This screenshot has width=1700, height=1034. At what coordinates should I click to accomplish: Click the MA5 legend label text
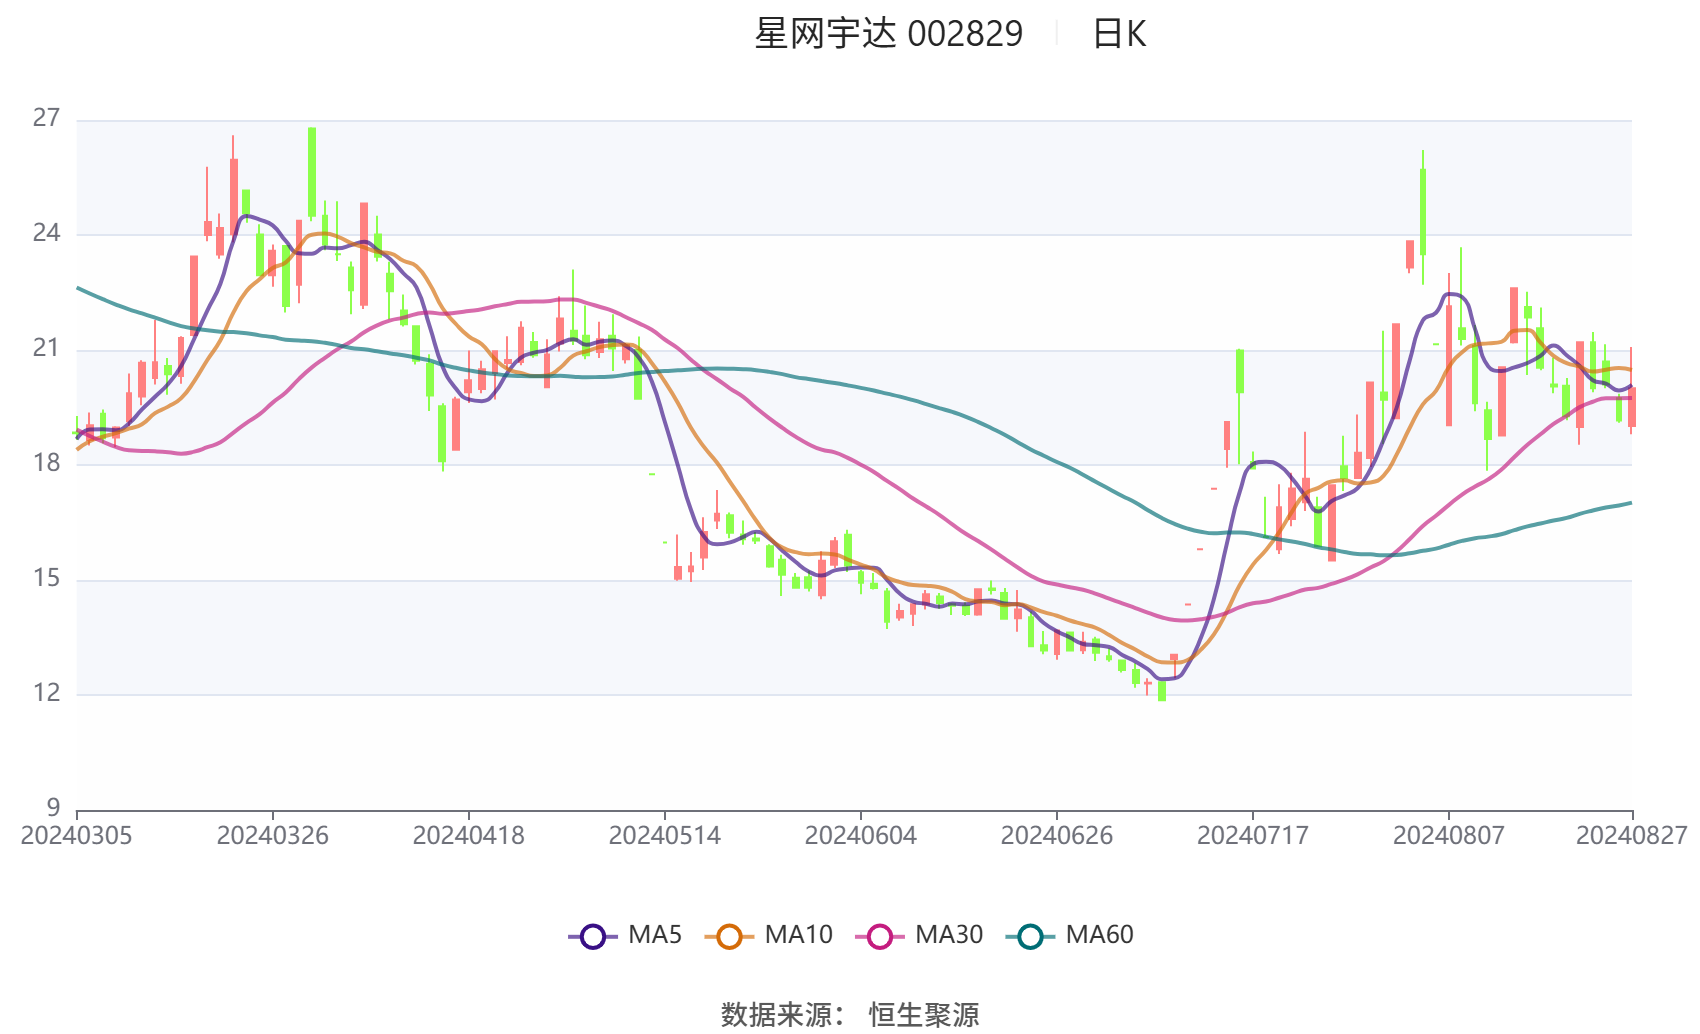[x=655, y=935]
